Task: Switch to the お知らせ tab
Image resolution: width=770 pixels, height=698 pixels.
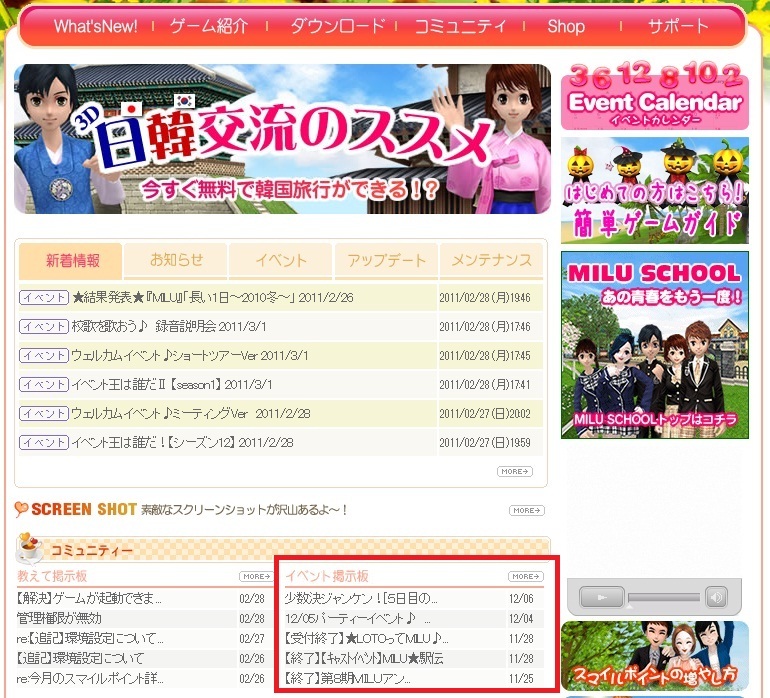Action: point(176,261)
